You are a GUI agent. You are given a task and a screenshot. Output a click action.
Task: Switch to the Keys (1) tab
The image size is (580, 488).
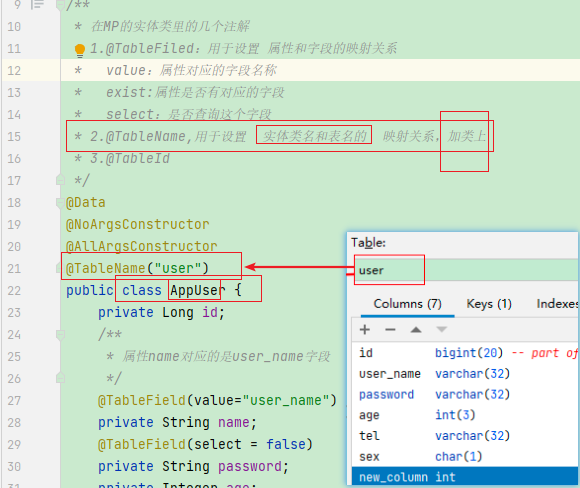pyautogui.click(x=489, y=304)
